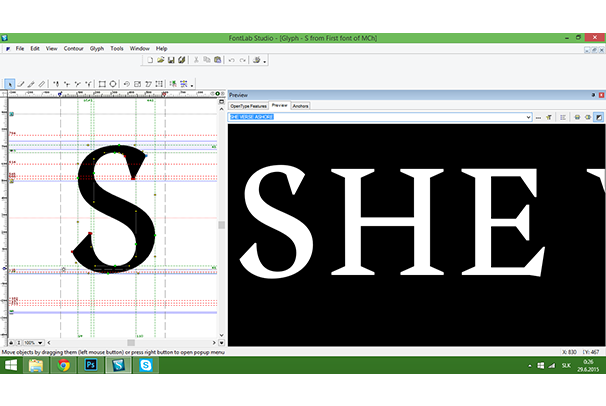
Task: Open Photoshop from the Windows taskbar
Action: pyautogui.click(x=92, y=367)
